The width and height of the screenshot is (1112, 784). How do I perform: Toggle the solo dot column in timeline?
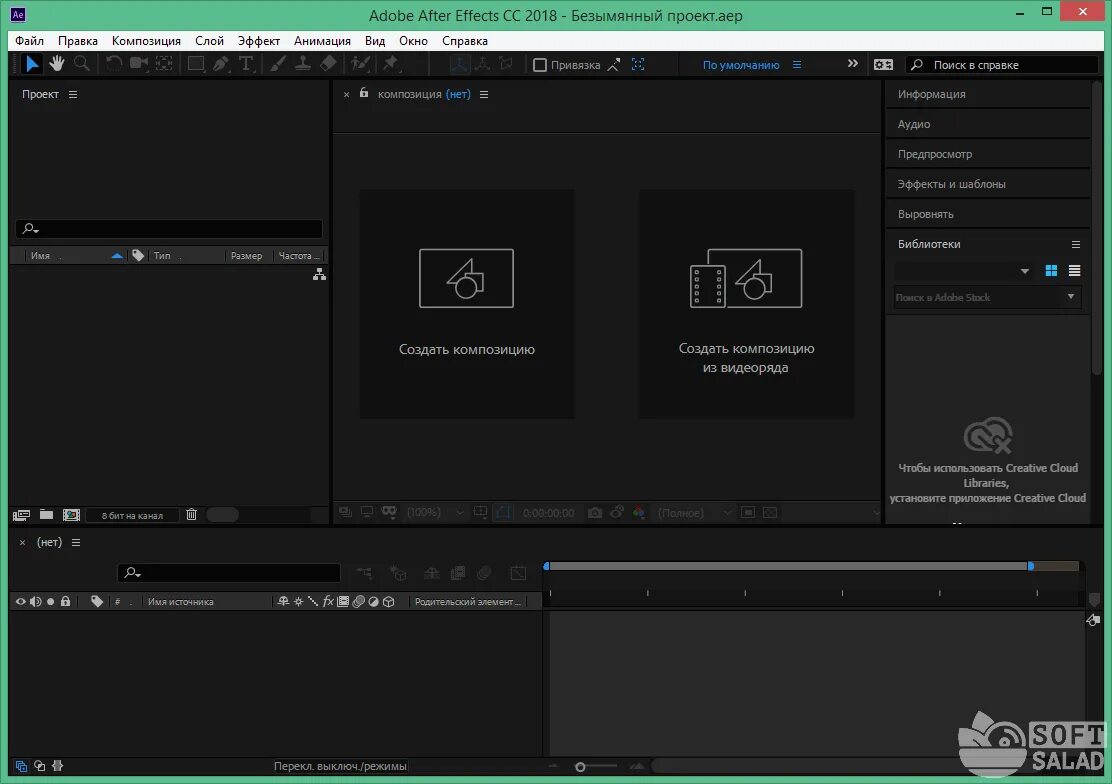click(x=50, y=602)
